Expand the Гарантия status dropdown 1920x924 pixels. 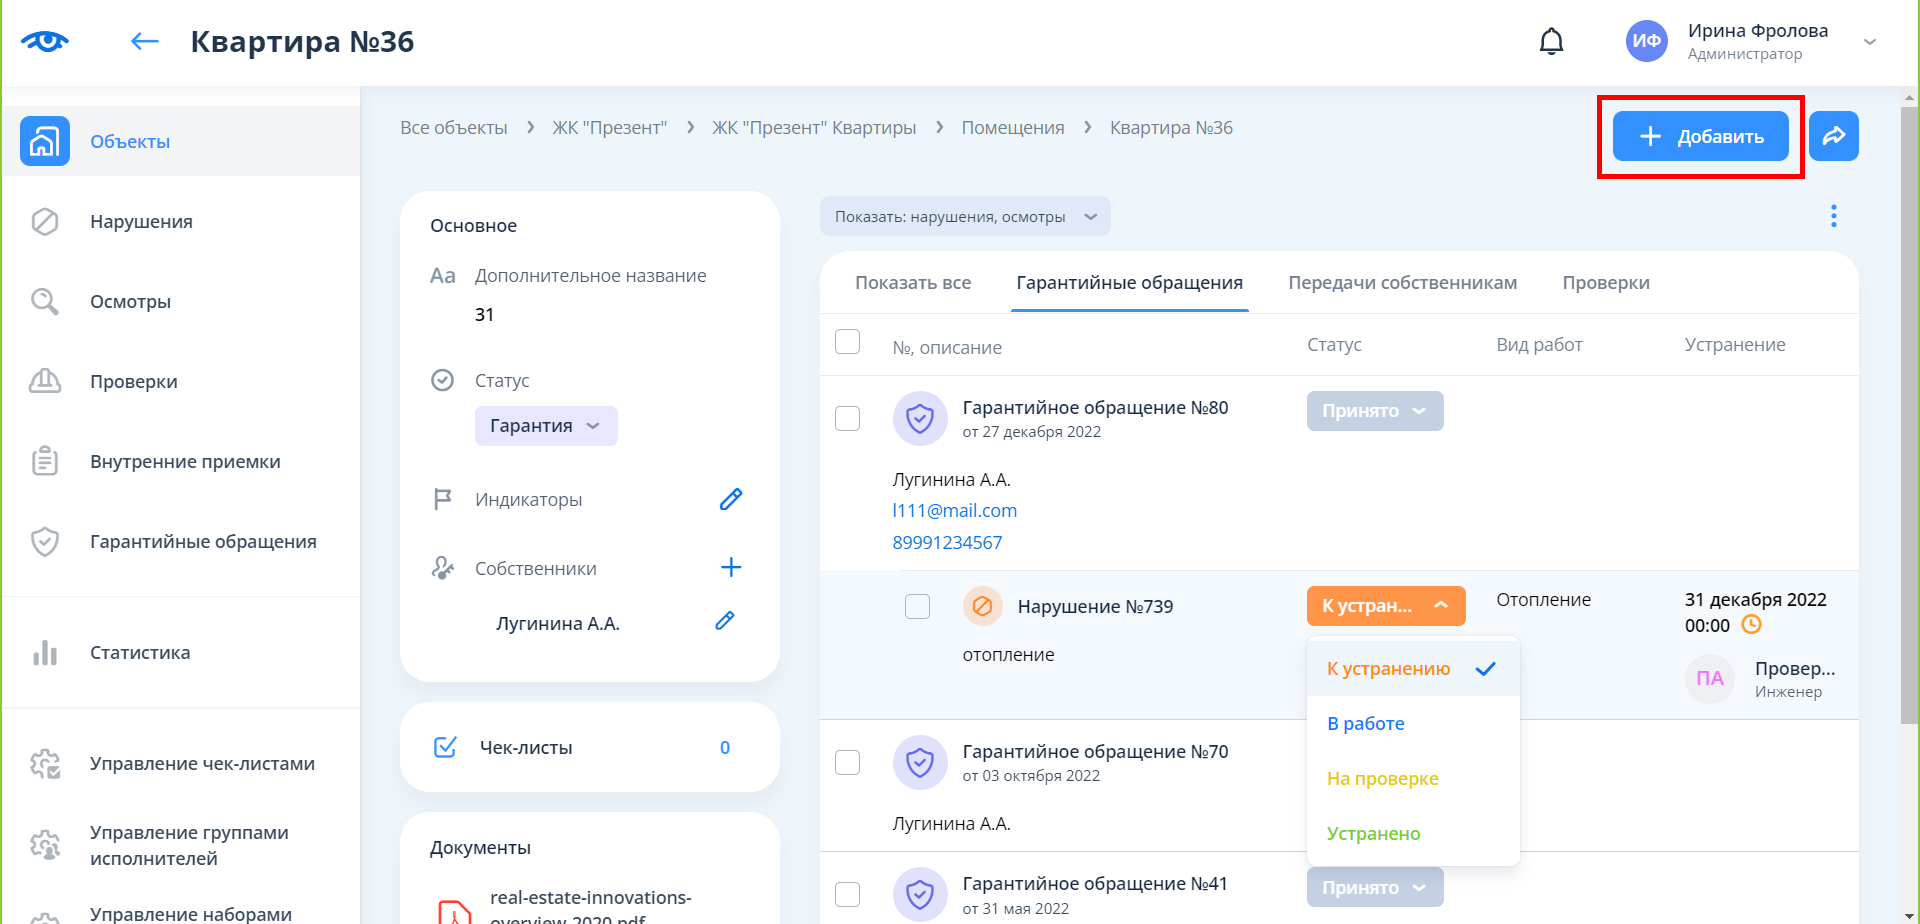coord(546,426)
